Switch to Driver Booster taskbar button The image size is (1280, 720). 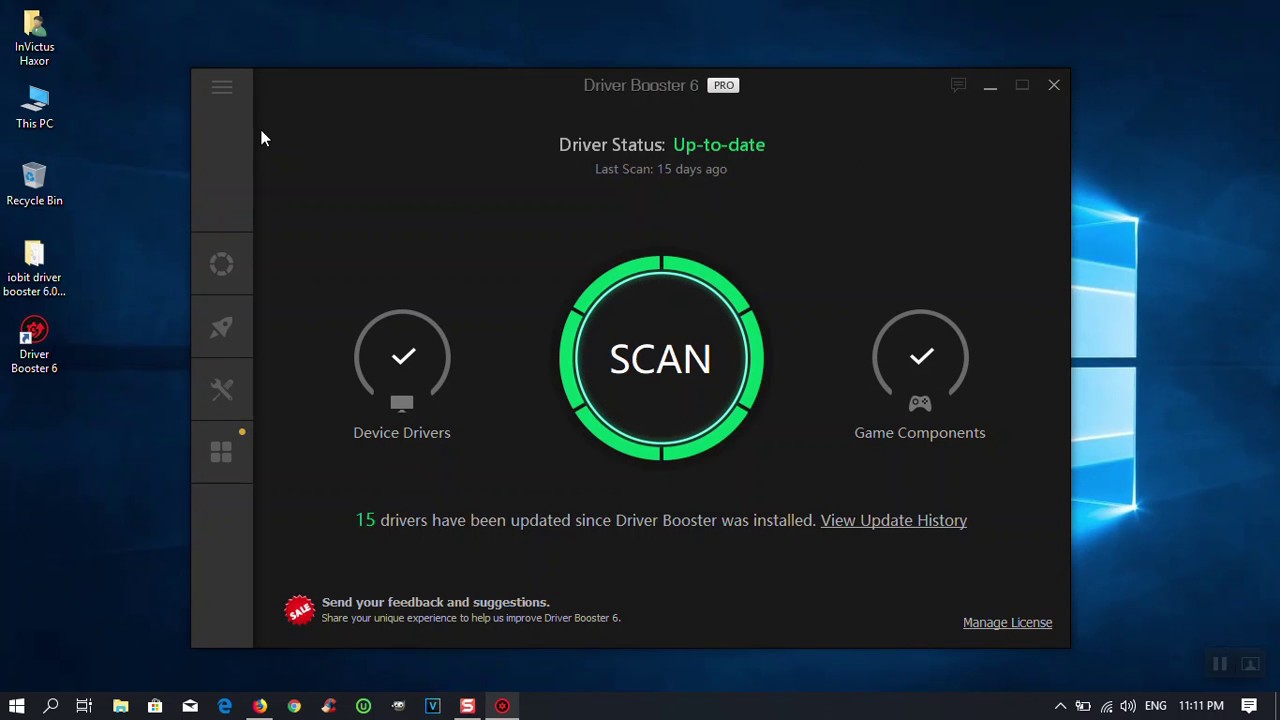502,706
